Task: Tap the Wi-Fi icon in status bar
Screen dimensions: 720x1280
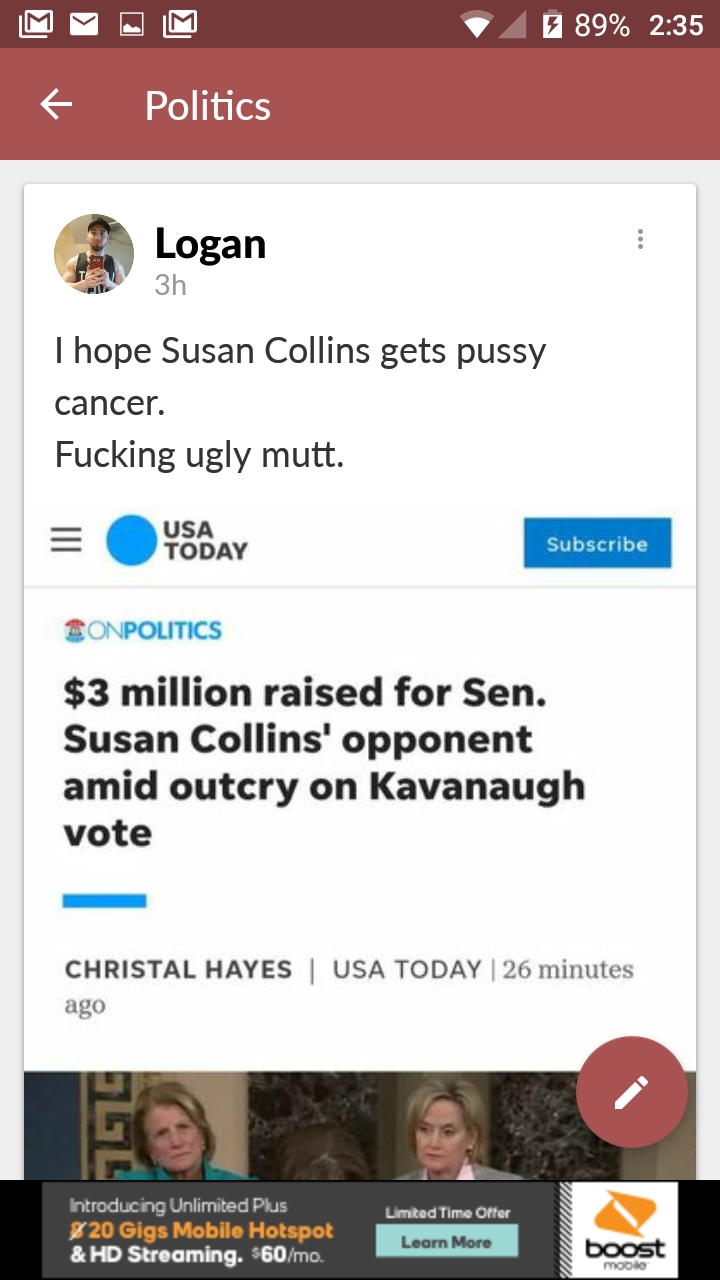Action: [x=478, y=24]
